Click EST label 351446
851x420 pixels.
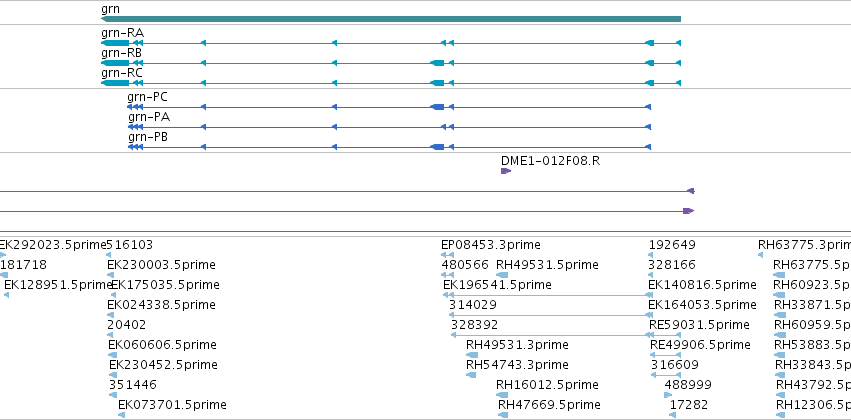(133, 385)
